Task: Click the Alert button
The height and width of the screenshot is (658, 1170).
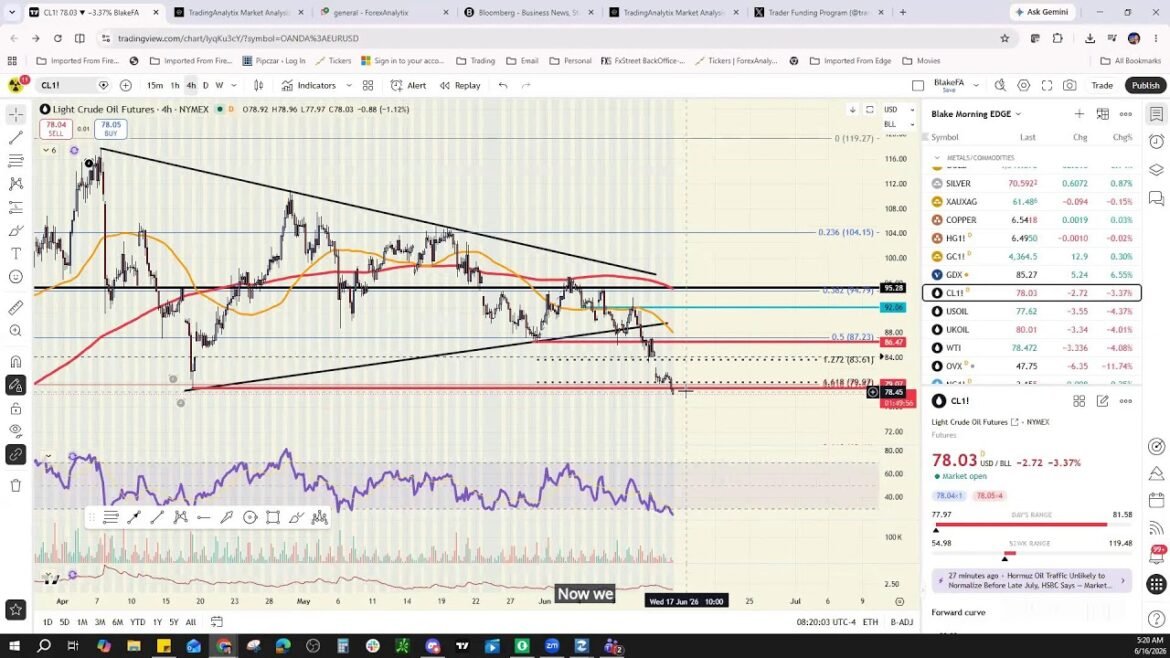Action: pyautogui.click(x=409, y=85)
